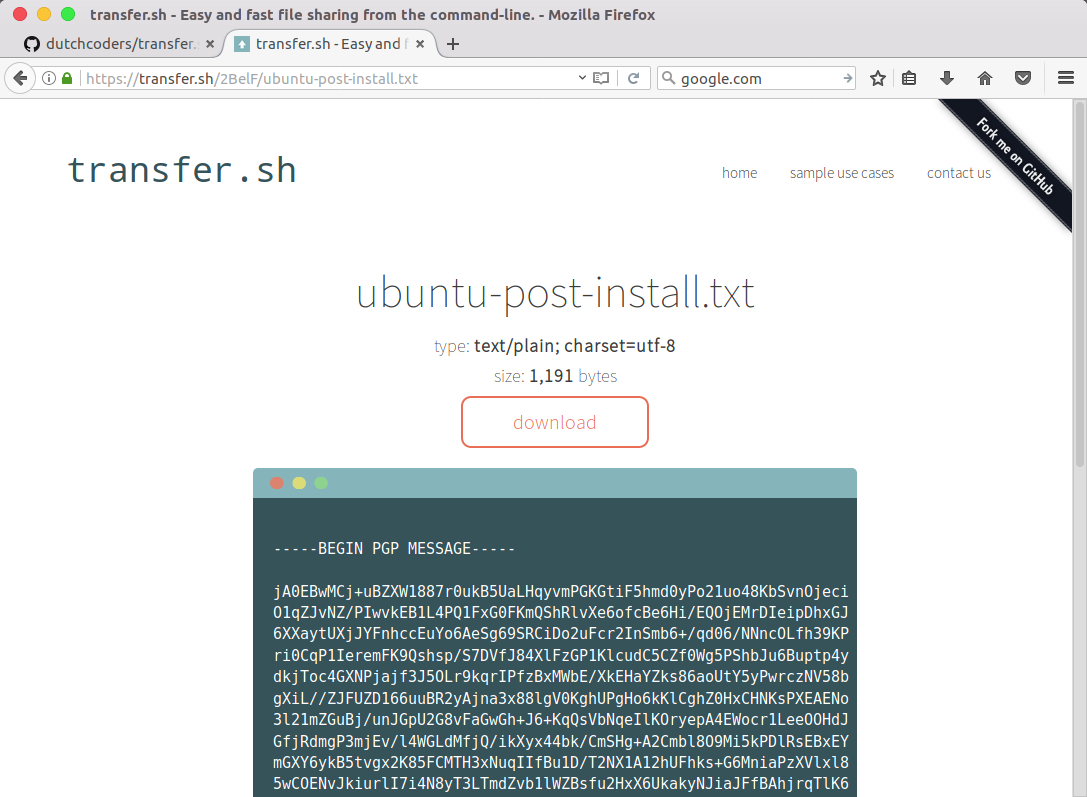Show bookmarks list icon
The width and height of the screenshot is (1087, 797).
(x=909, y=78)
